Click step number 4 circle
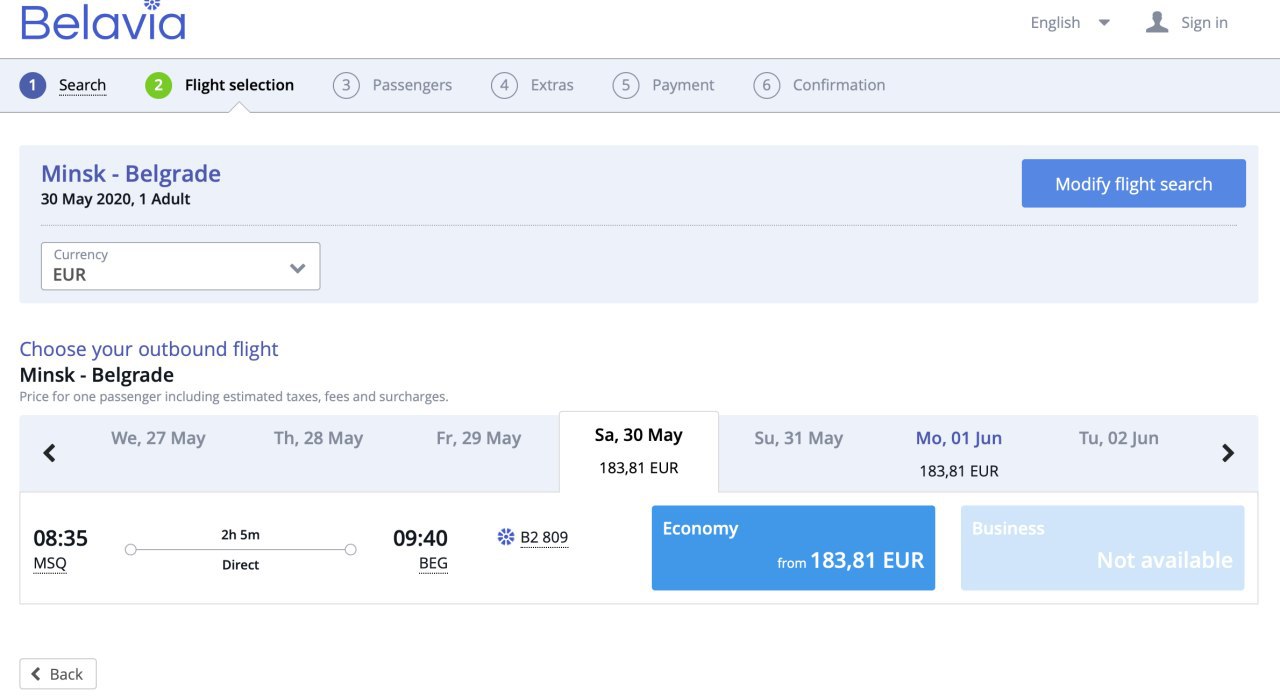The width and height of the screenshot is (1280, 698). (x=504, y=85)
